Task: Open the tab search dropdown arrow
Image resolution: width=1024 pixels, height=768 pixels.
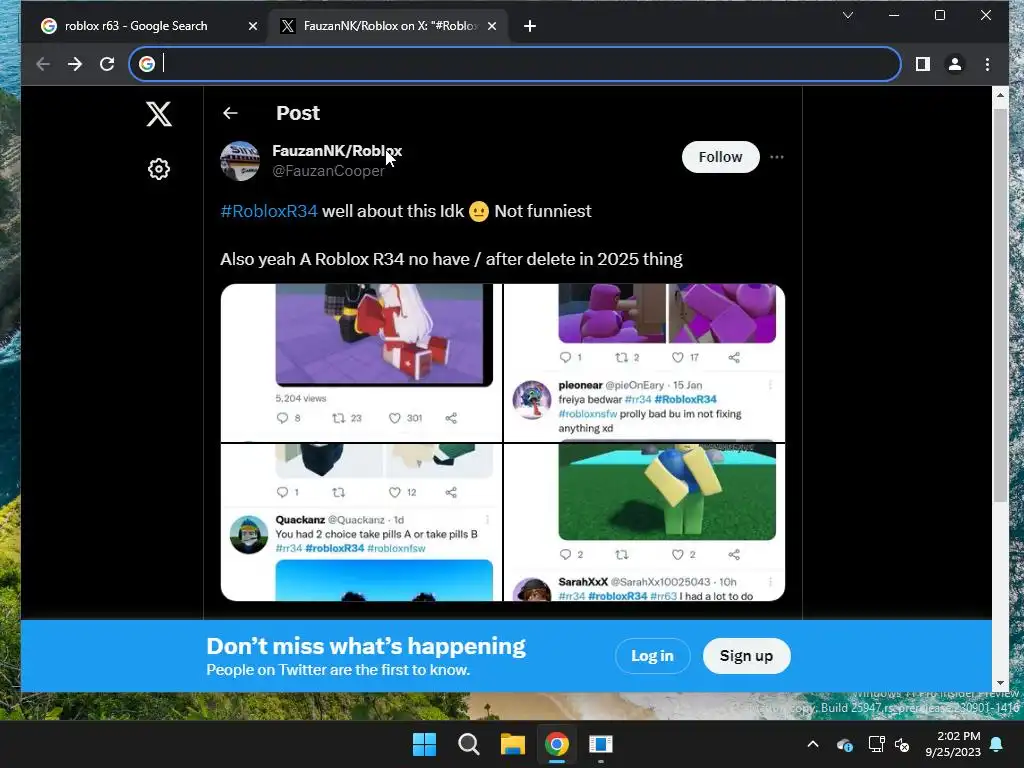Action: [x=848, y=15]
